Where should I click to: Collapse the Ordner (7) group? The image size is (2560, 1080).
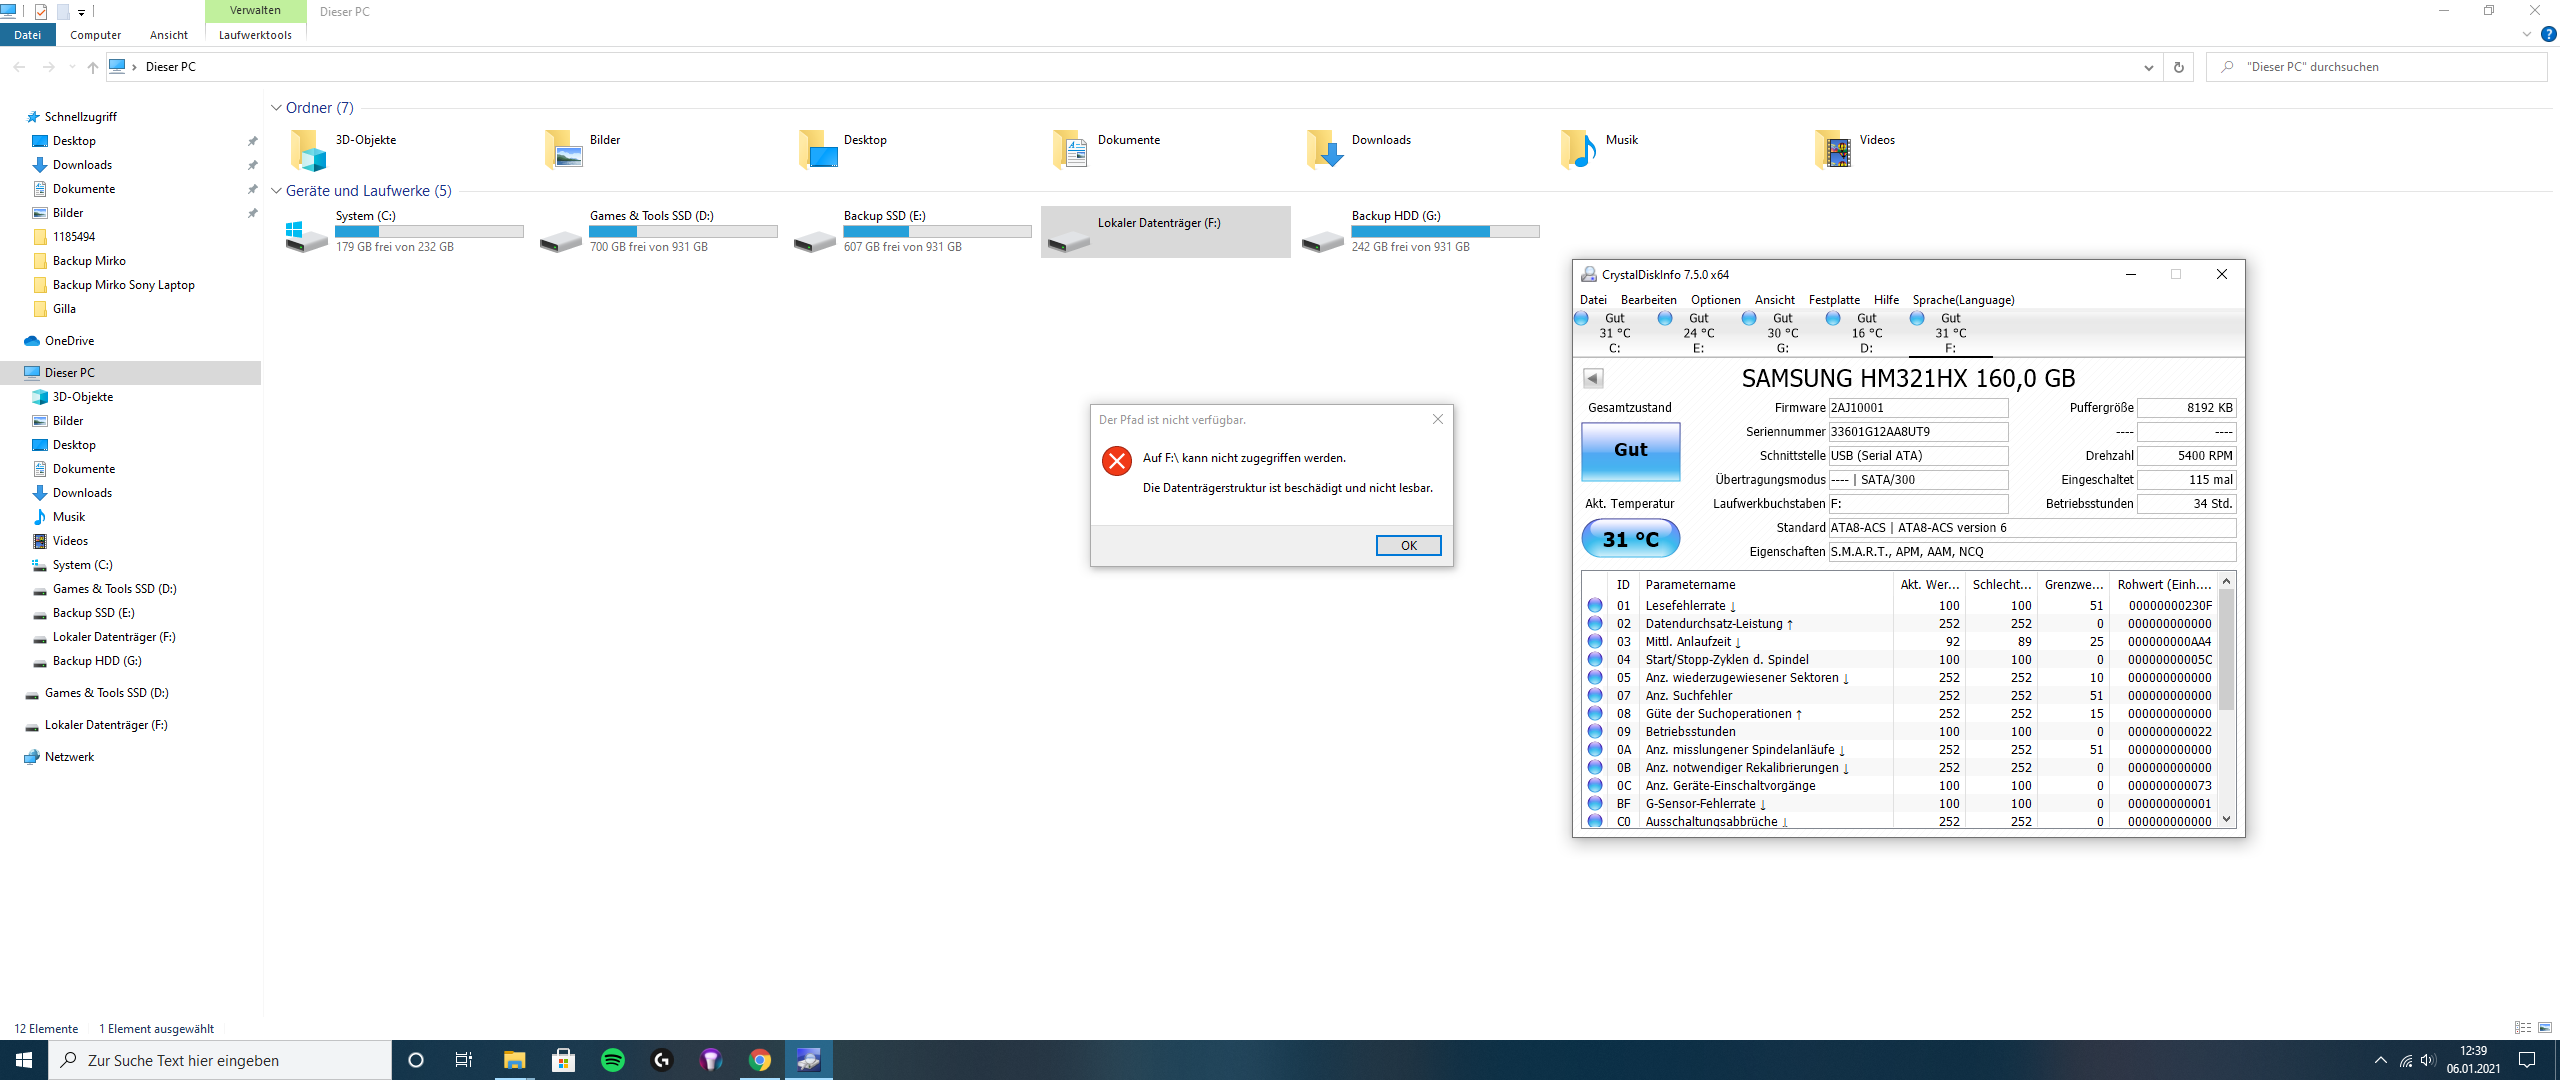(x=277, y=108)
